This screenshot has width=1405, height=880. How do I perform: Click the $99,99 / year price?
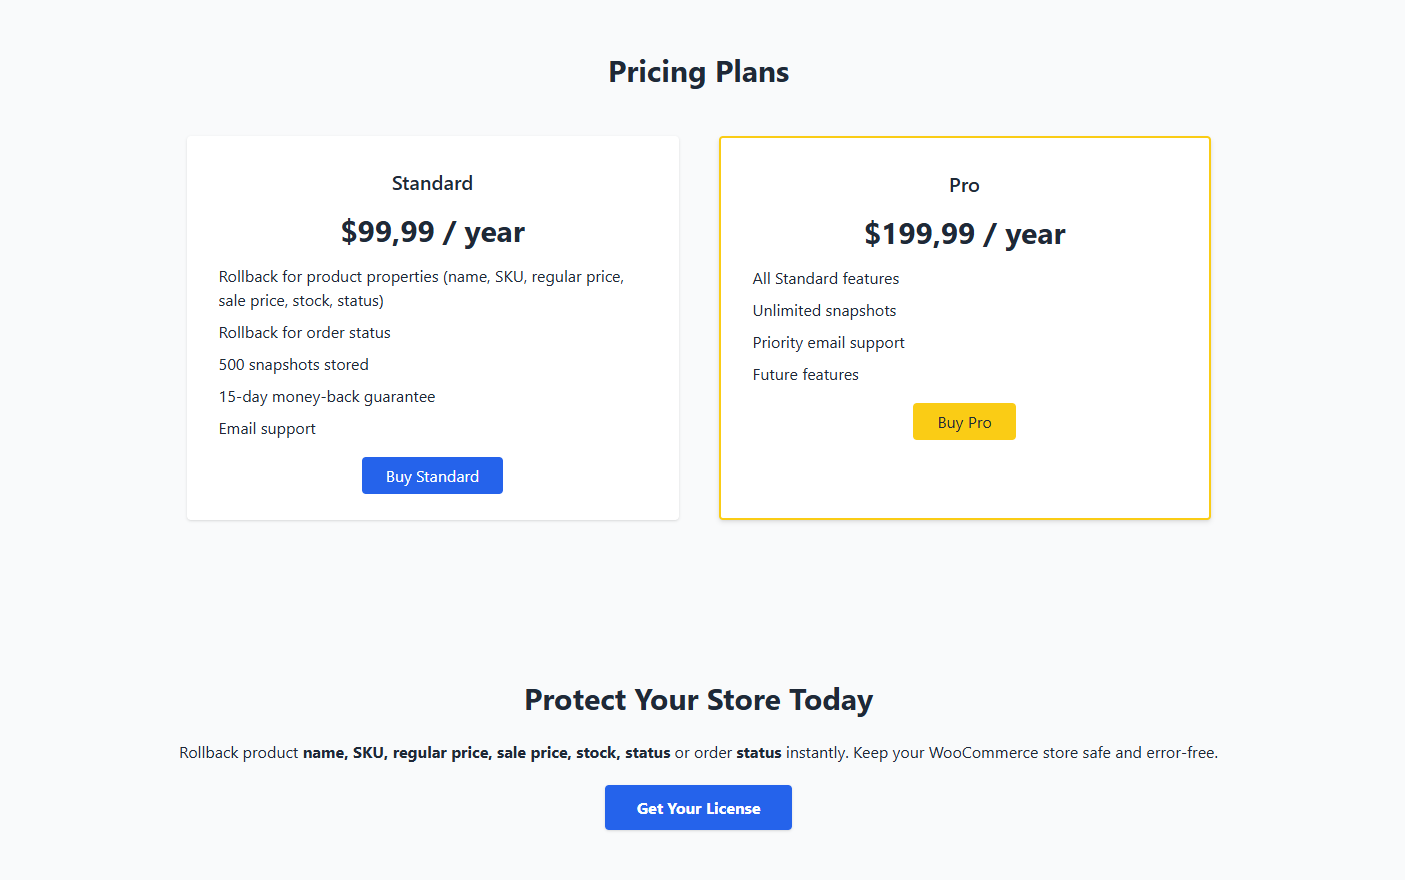click(432, 232)
